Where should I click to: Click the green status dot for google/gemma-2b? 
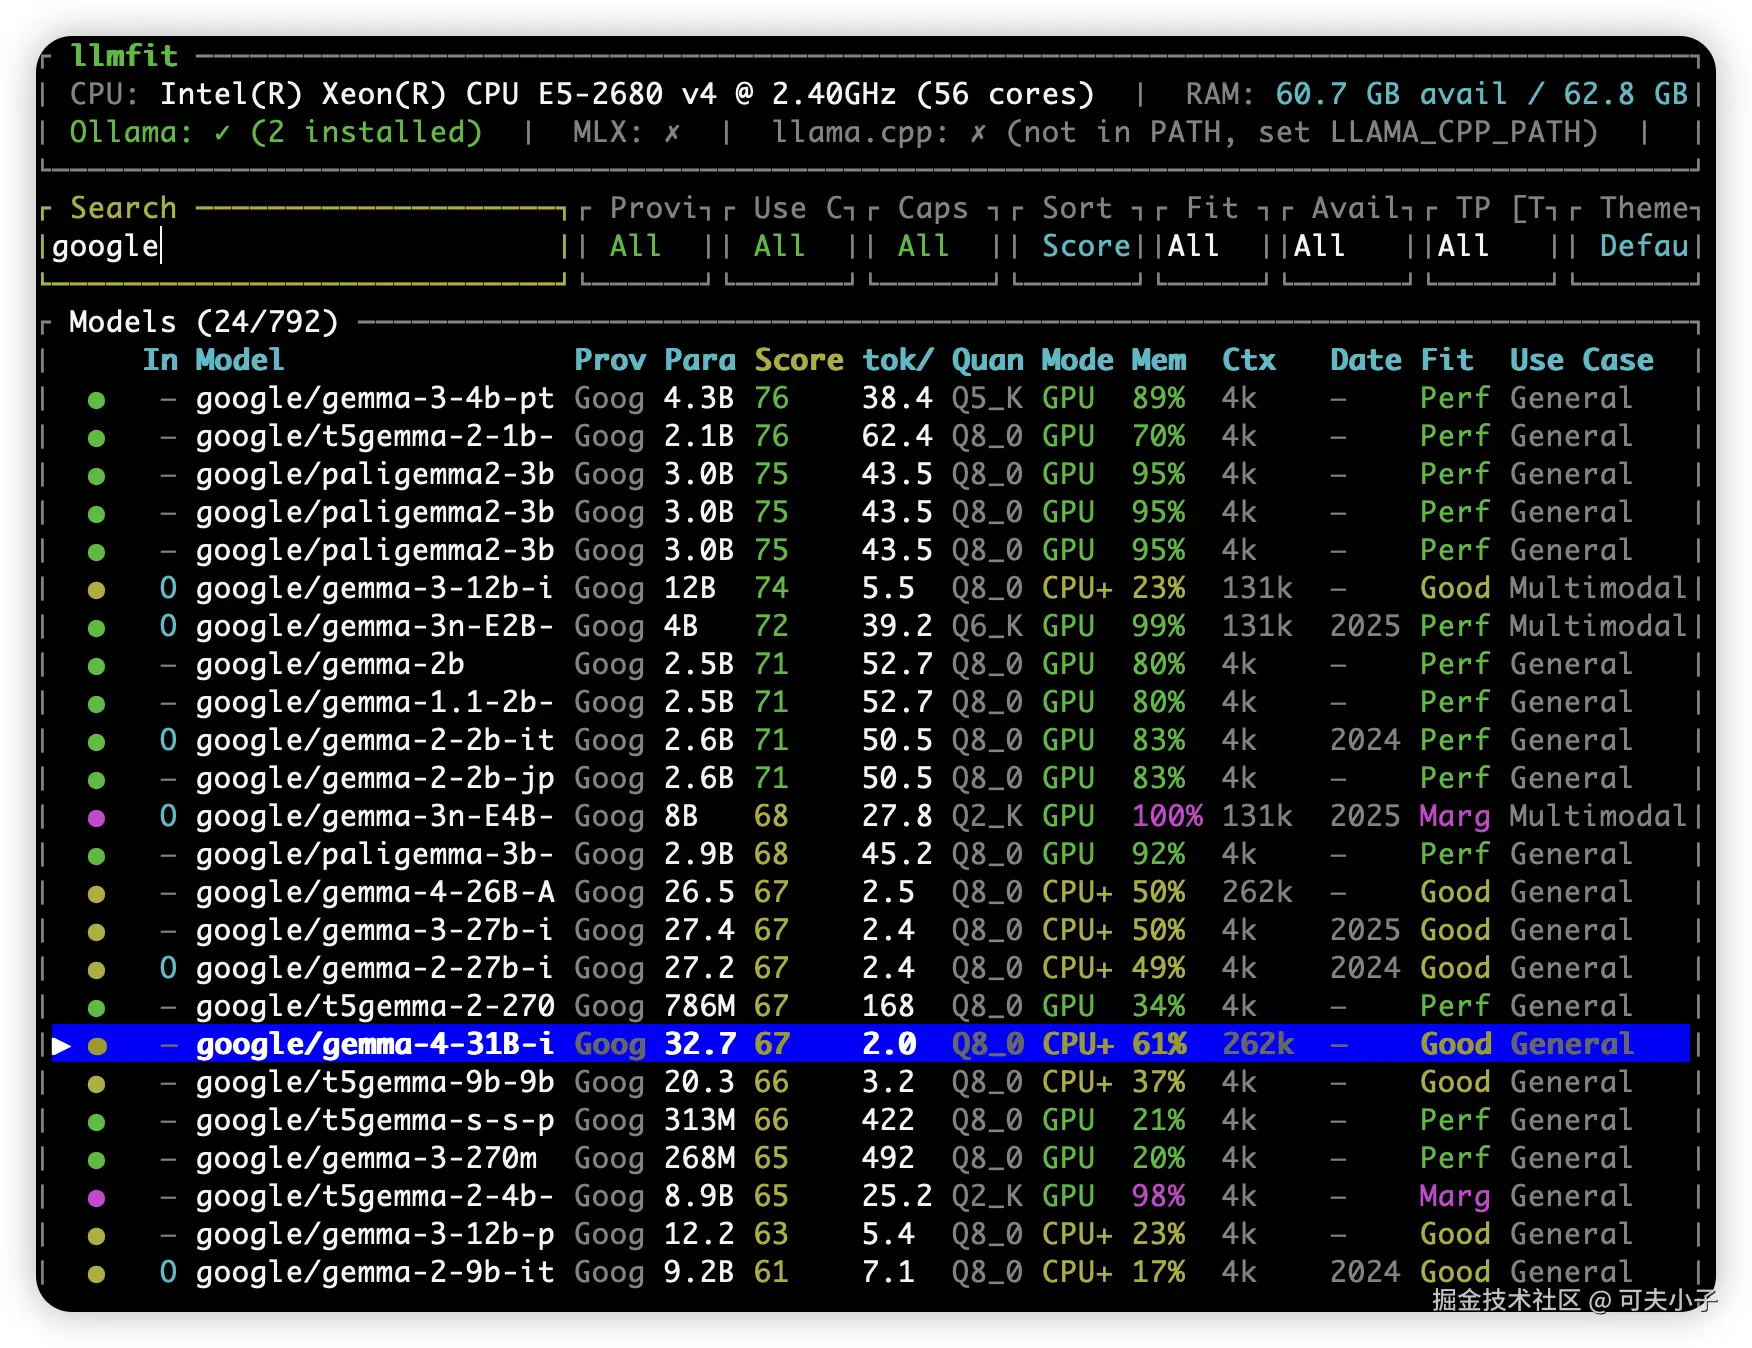pos(96,666)
